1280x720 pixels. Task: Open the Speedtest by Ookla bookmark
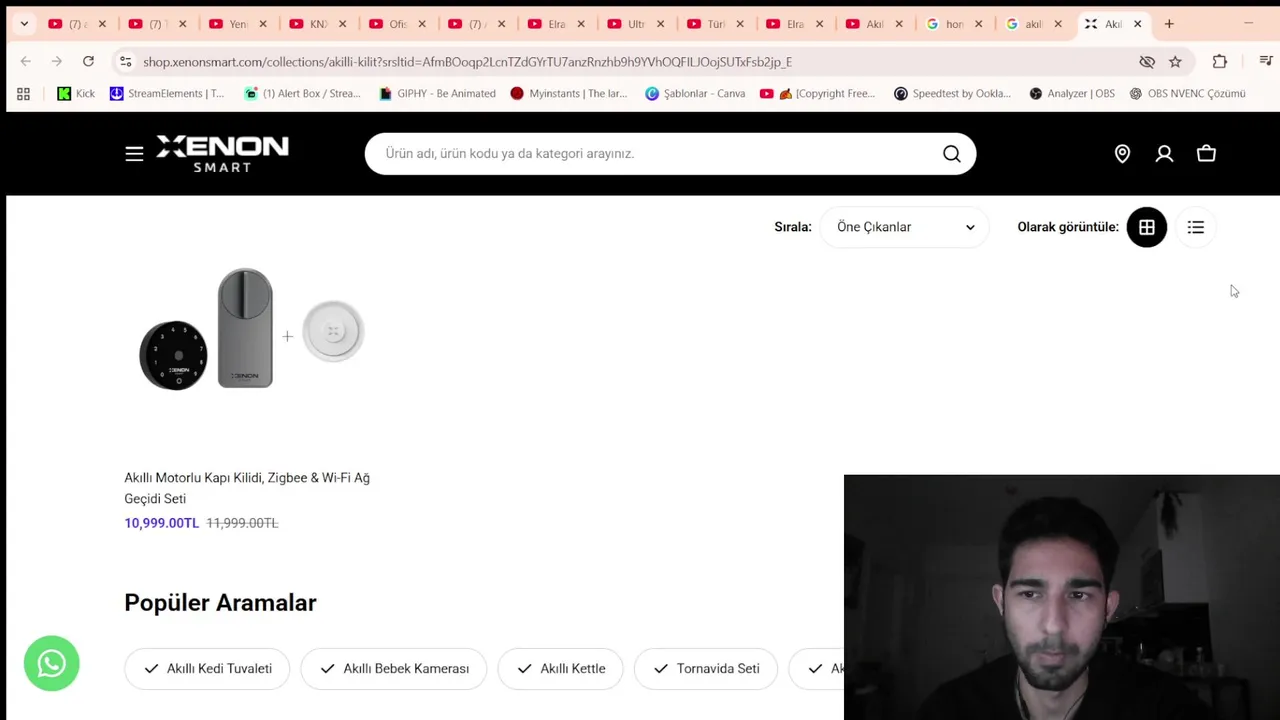coord(952,94)
